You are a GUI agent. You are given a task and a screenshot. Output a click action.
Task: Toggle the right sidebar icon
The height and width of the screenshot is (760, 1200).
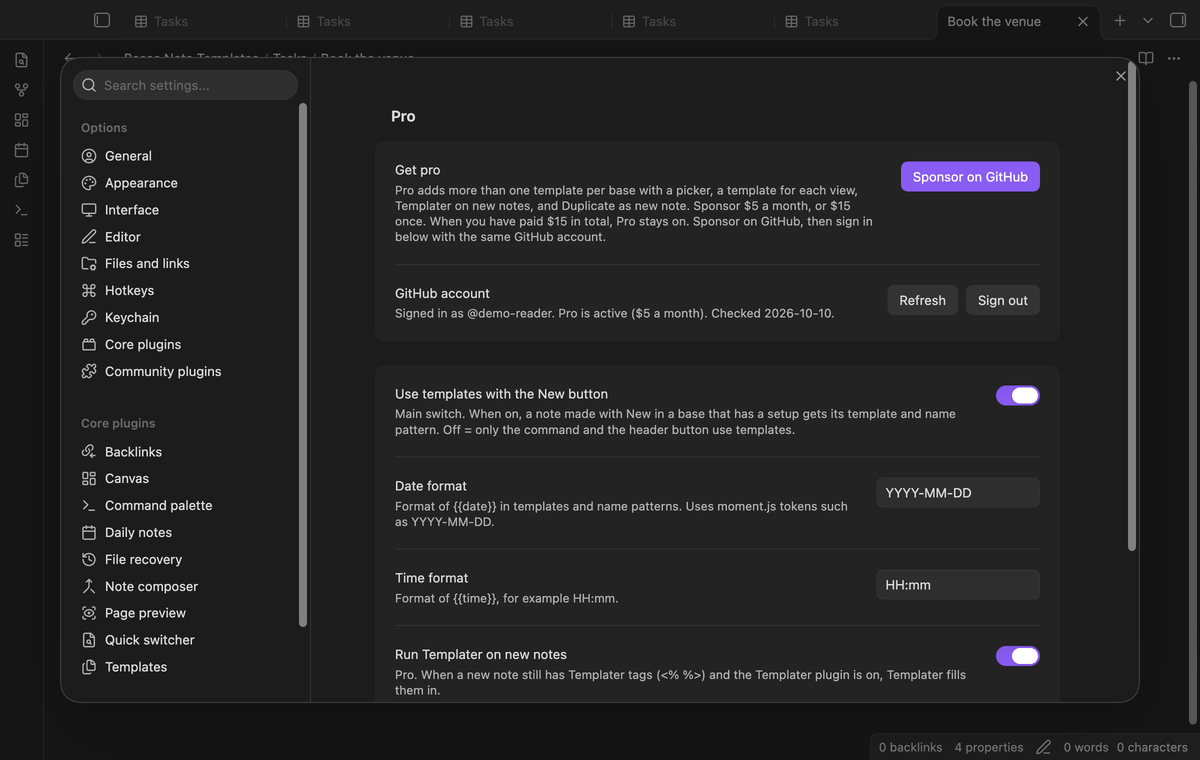tap(1177, 20)
